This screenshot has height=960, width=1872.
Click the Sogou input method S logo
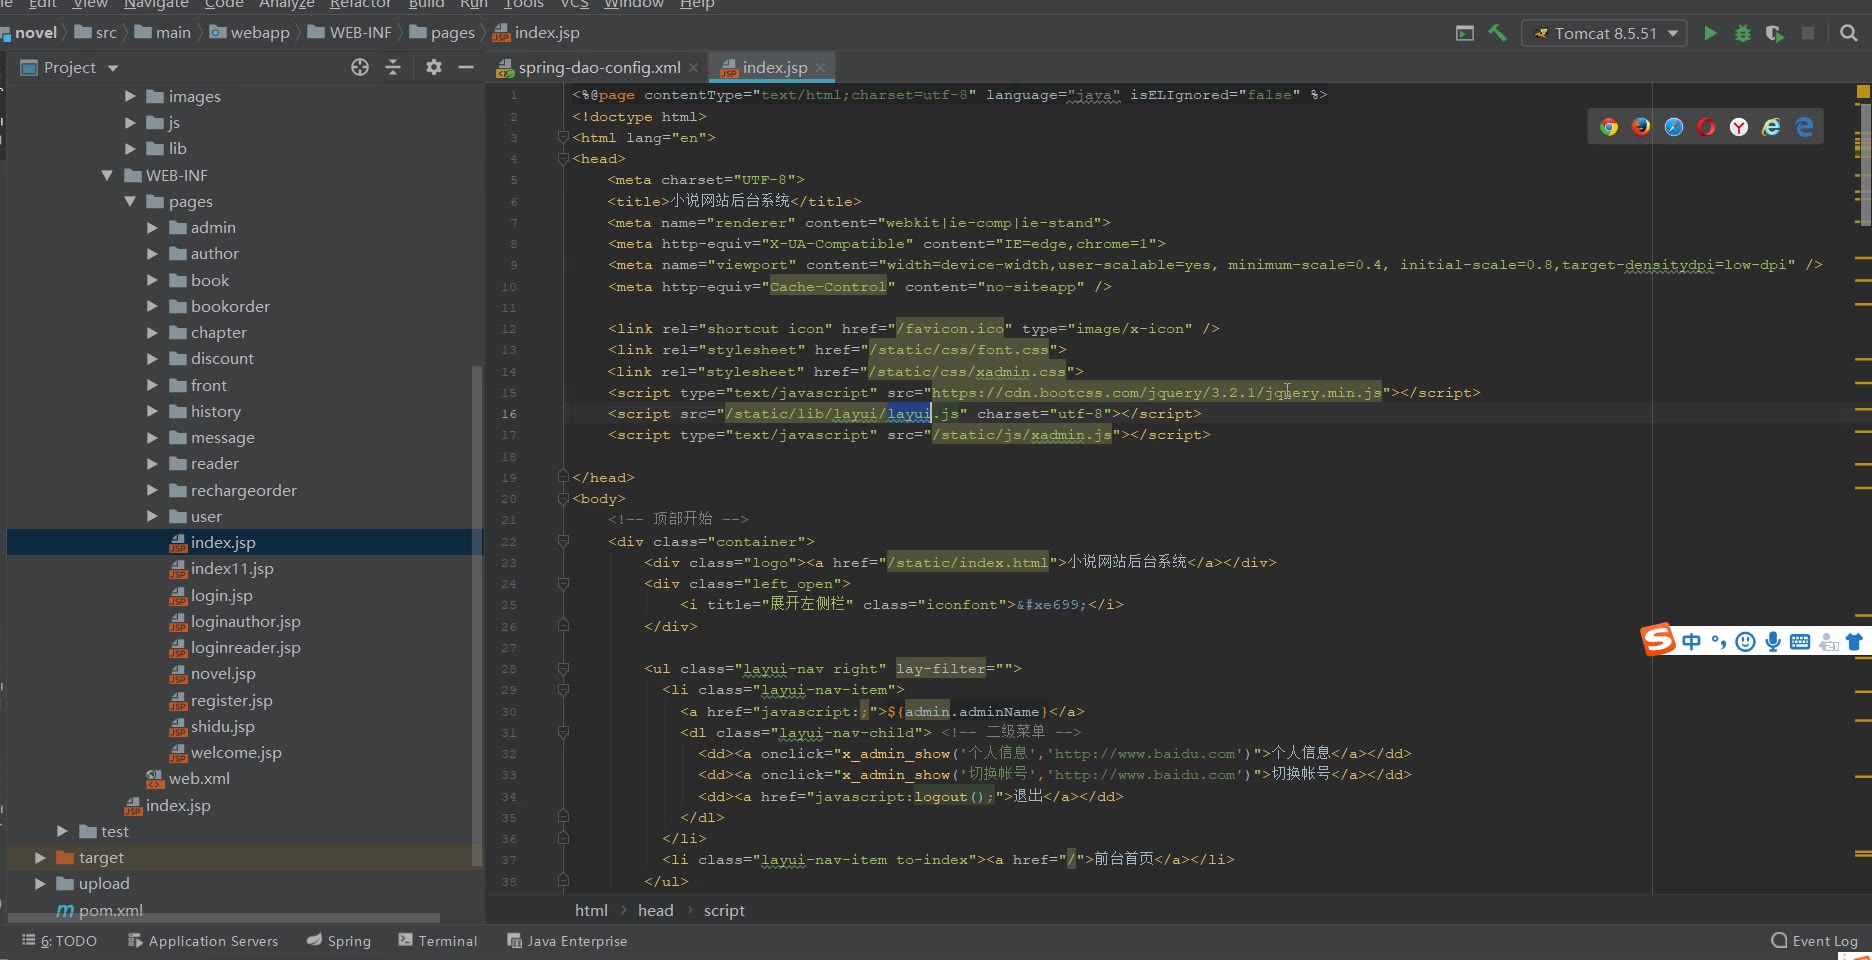1658,639
